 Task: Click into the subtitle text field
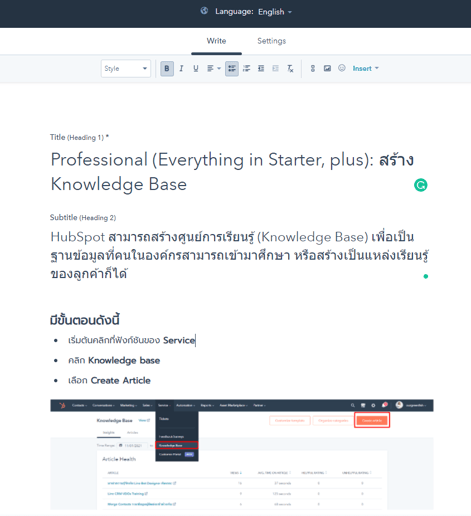(239, 255)
